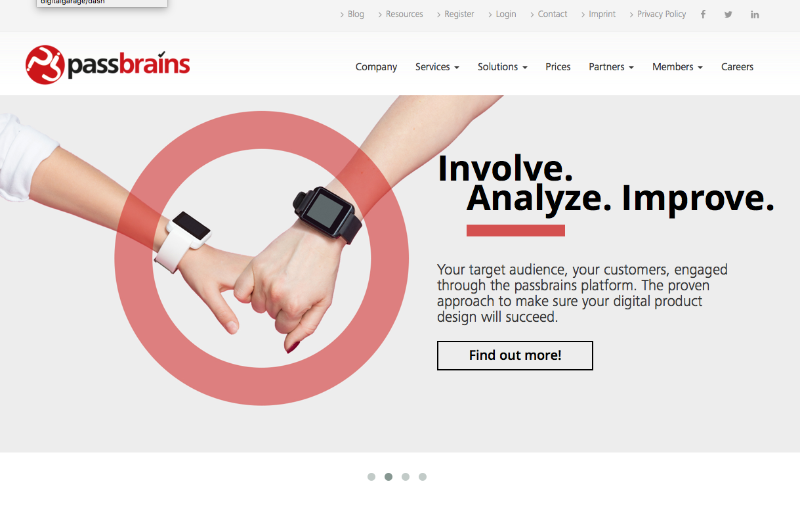This screenshot has width=800, height=509.
Task: Select the fourth carousel dot
Action: click(x=422, y=477)
